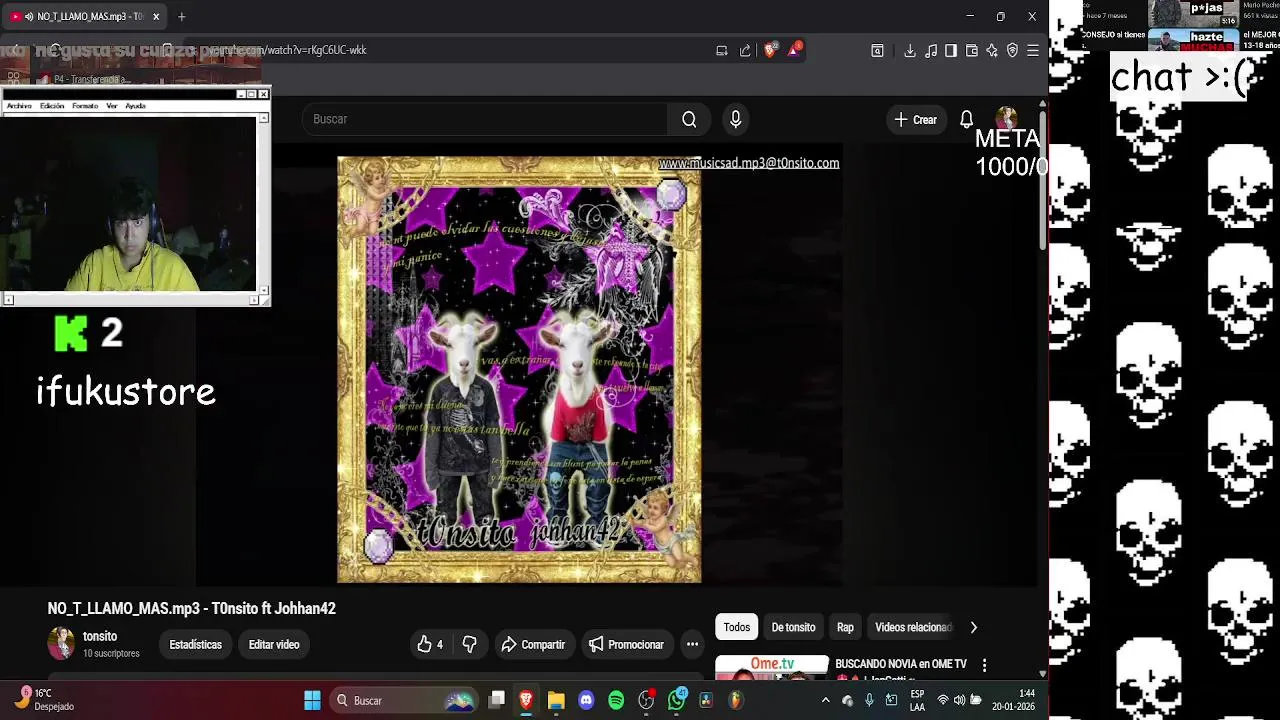
Task: Open YouTube notifications bell
Action: tap(966, 119)
